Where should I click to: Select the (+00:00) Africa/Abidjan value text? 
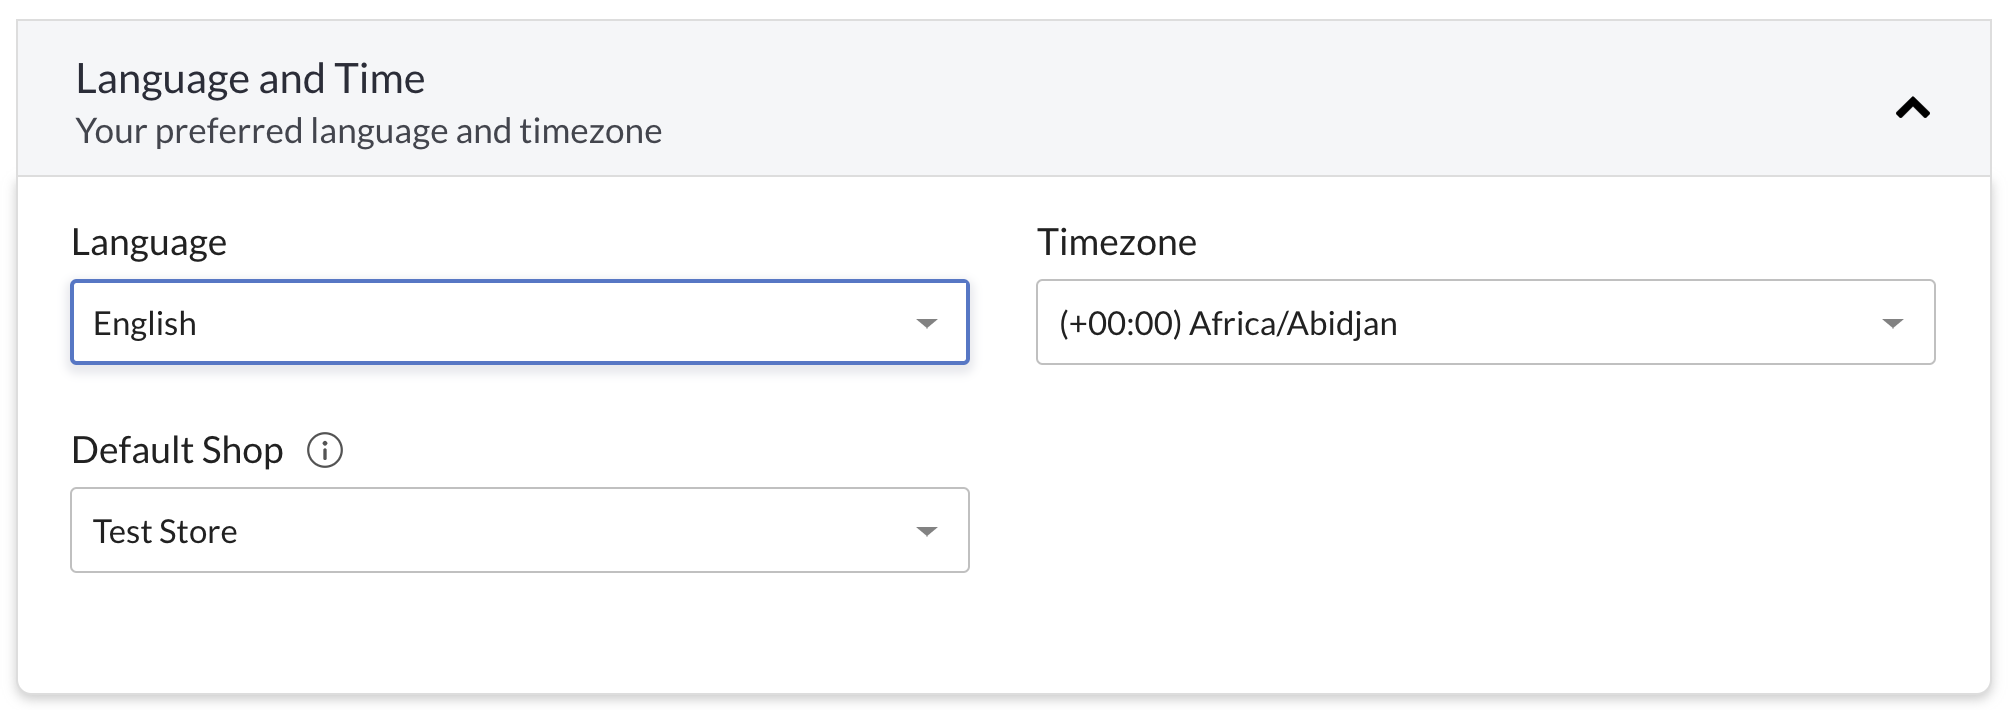pos(1228,324)
